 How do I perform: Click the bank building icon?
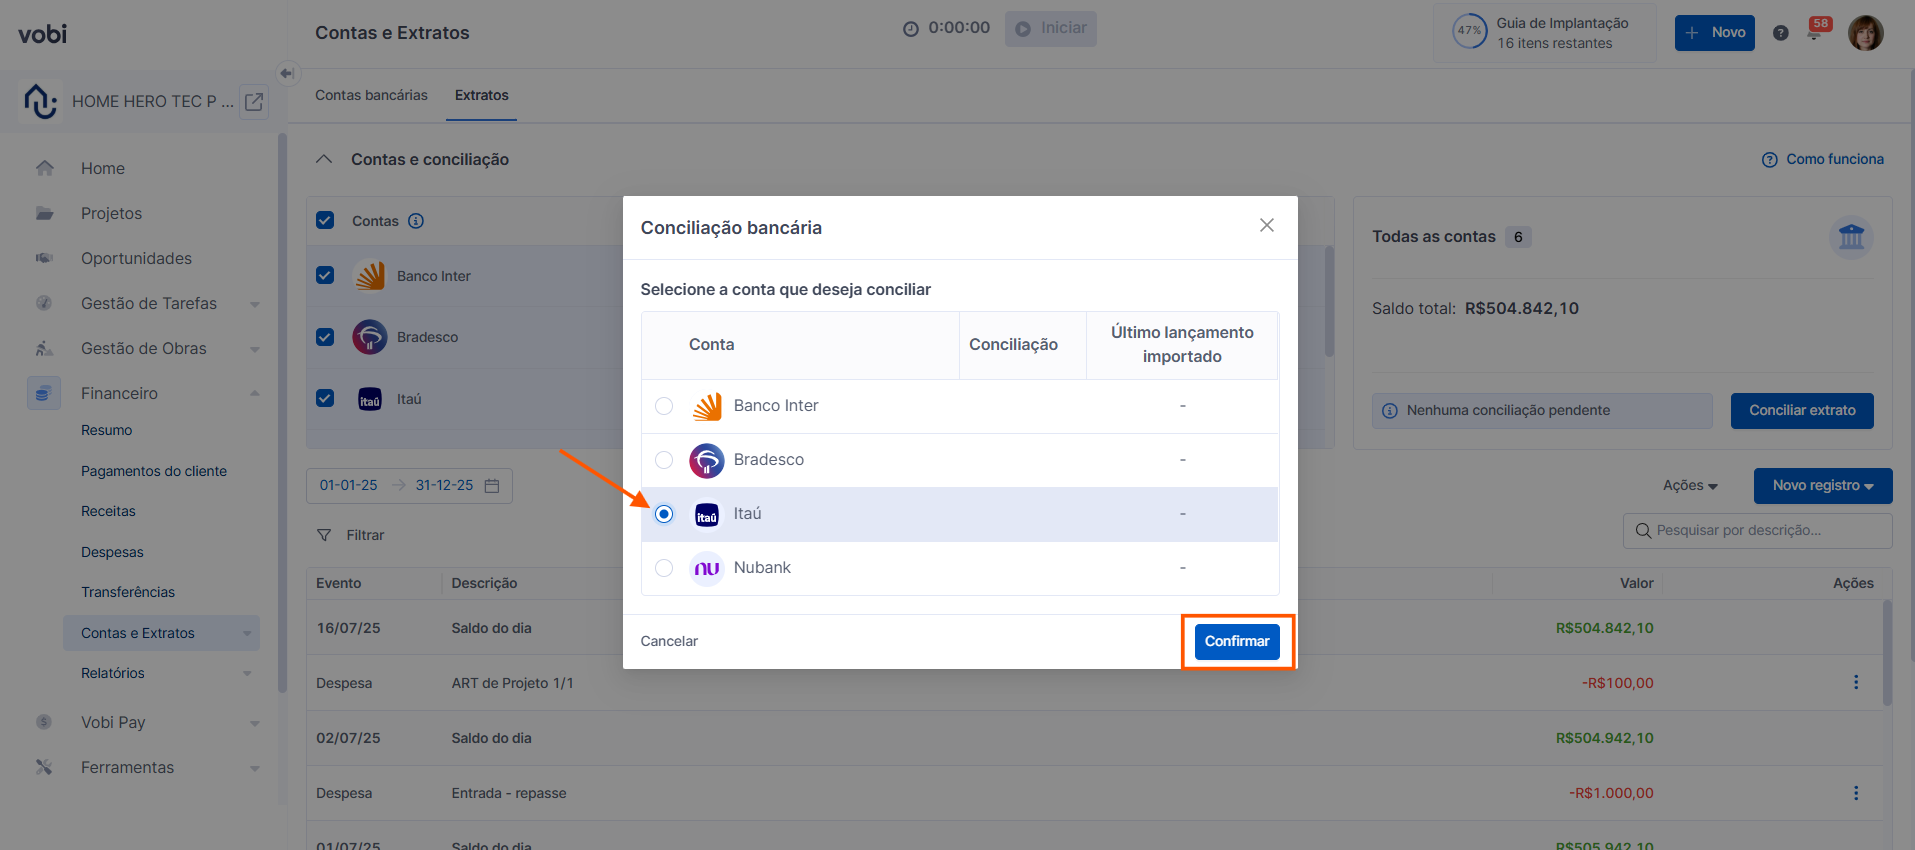point(1851,237)
